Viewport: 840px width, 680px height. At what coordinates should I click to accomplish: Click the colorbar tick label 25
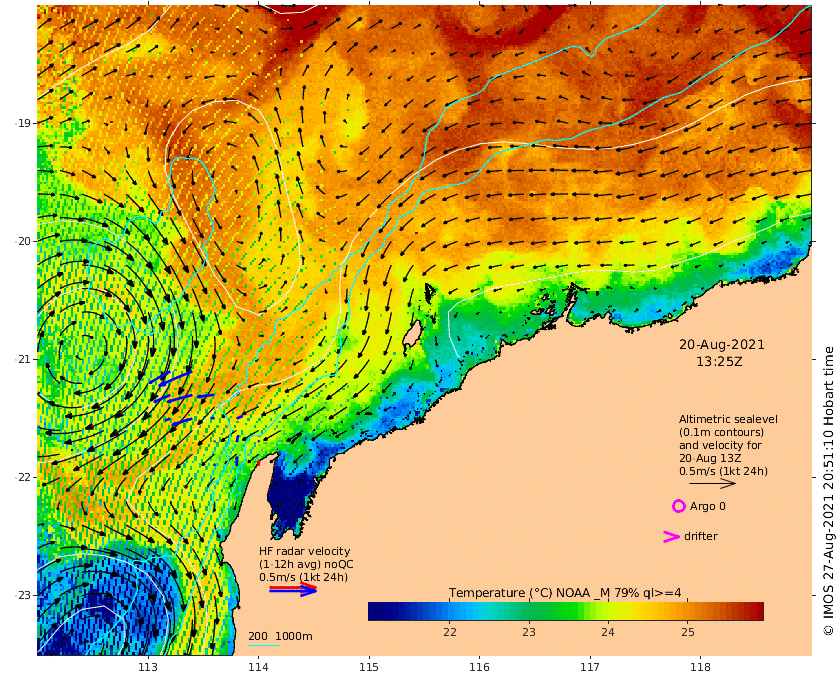pyautogui.click(x=688, y=632)
